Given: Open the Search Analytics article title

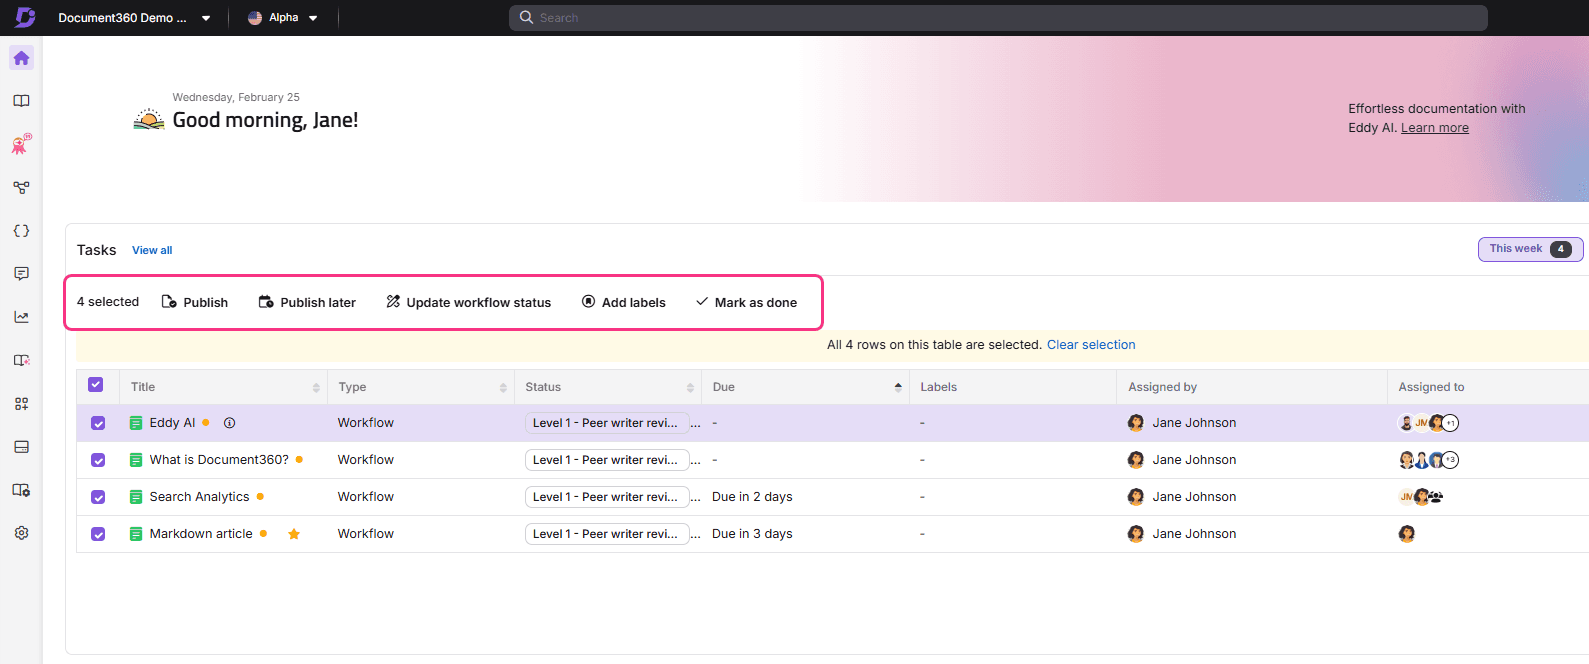Looking at the screenshot, I should tap(199, 497).
